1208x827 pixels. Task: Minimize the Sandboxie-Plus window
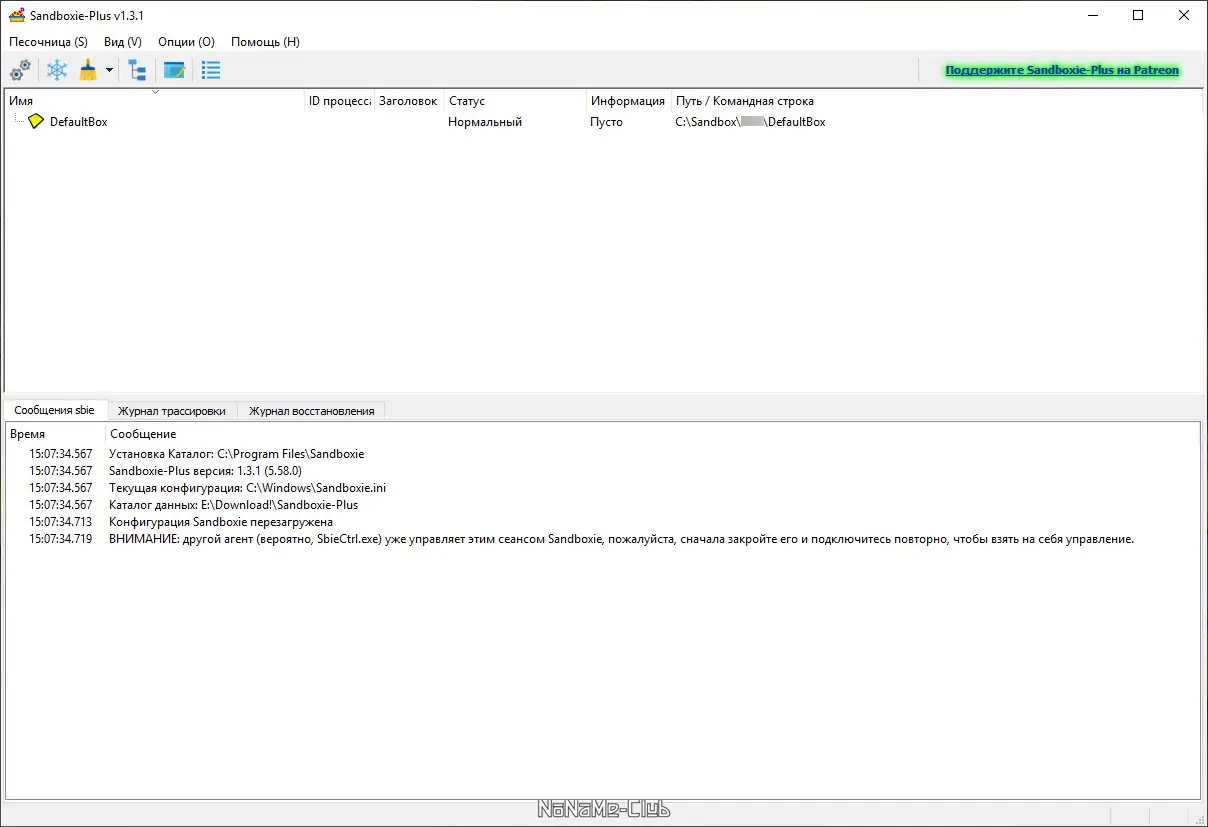[x=1091, y=15]
